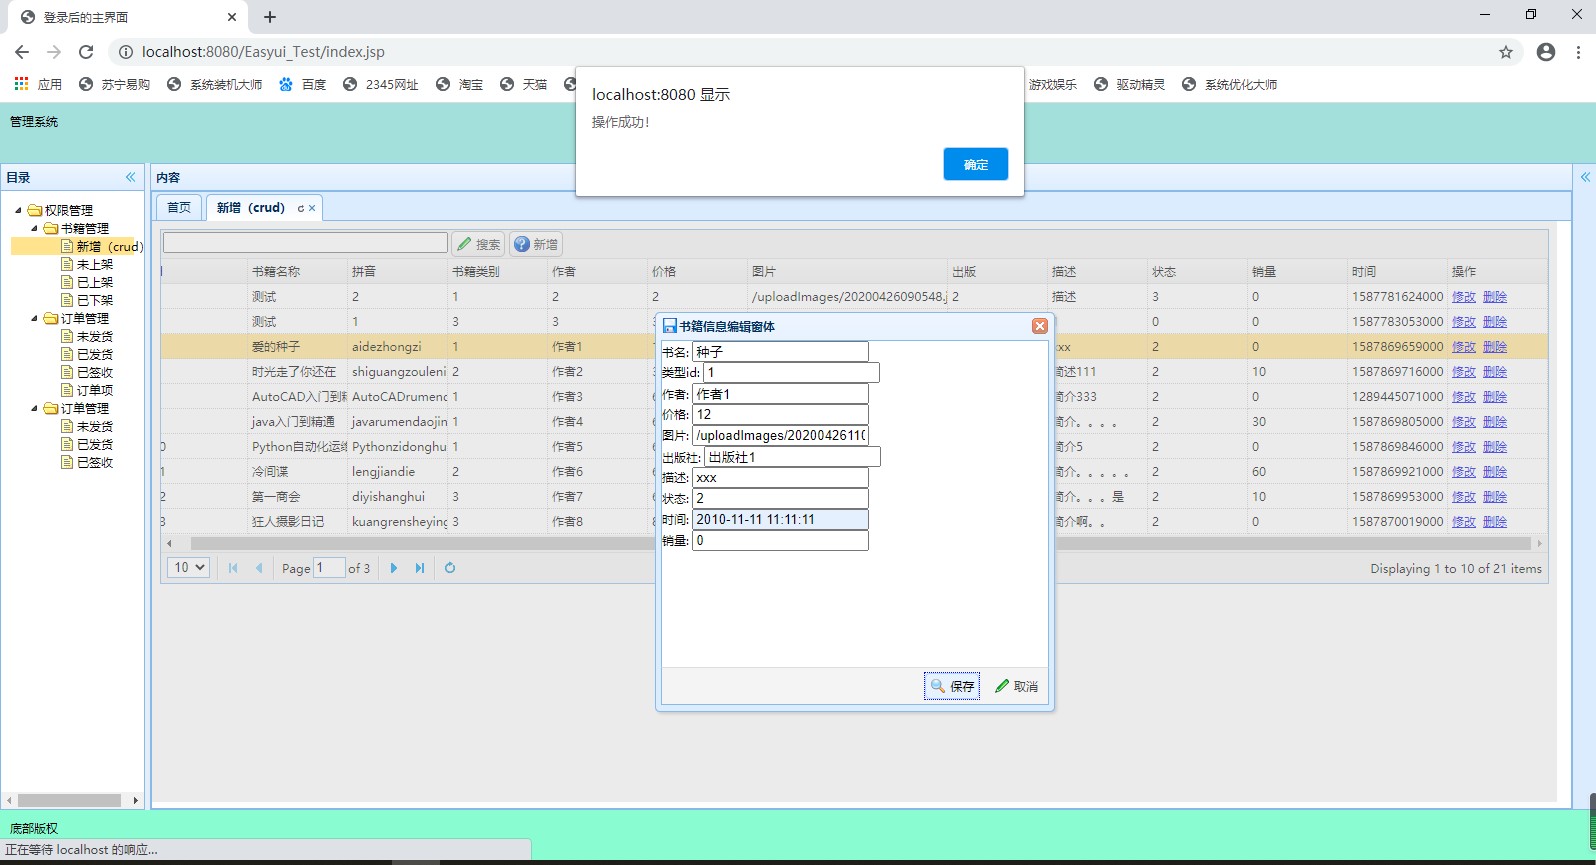Open 已上架 tree item

95,282
